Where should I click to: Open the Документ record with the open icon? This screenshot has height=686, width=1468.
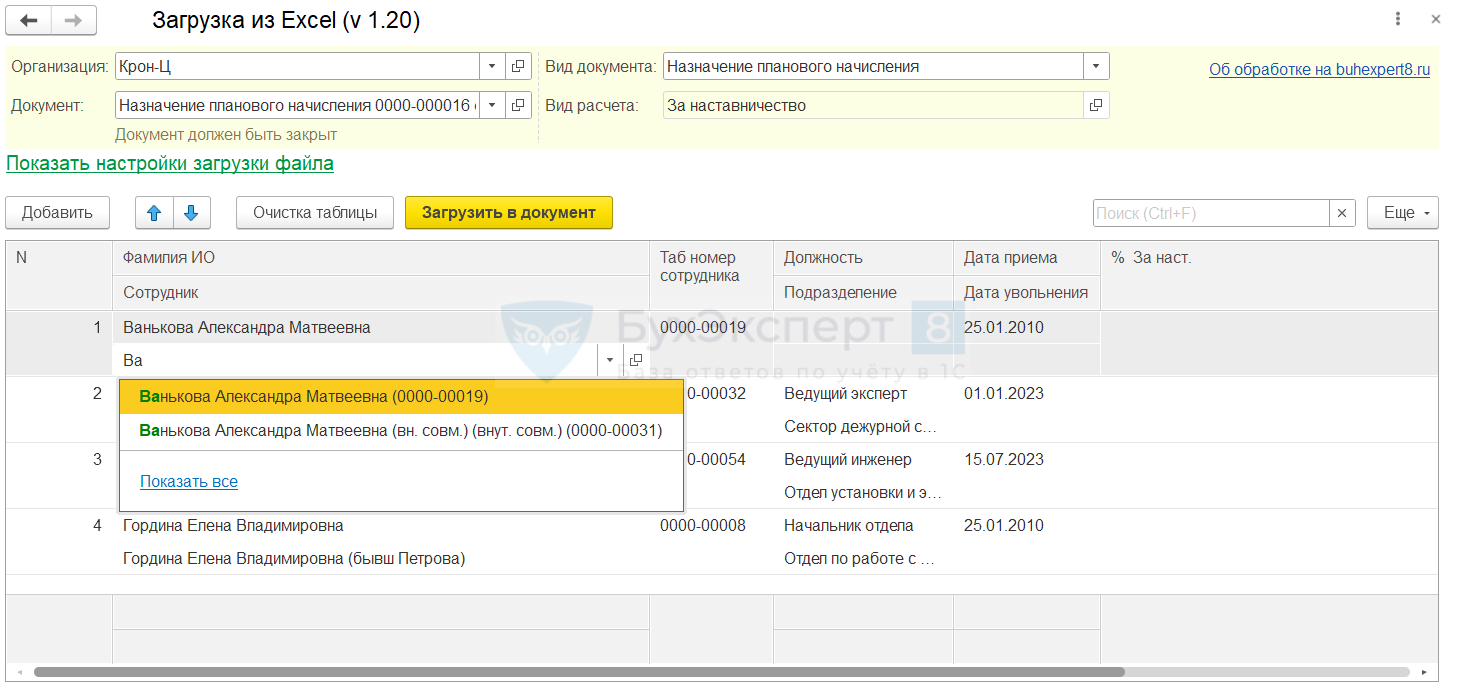[x=518, y=105]
